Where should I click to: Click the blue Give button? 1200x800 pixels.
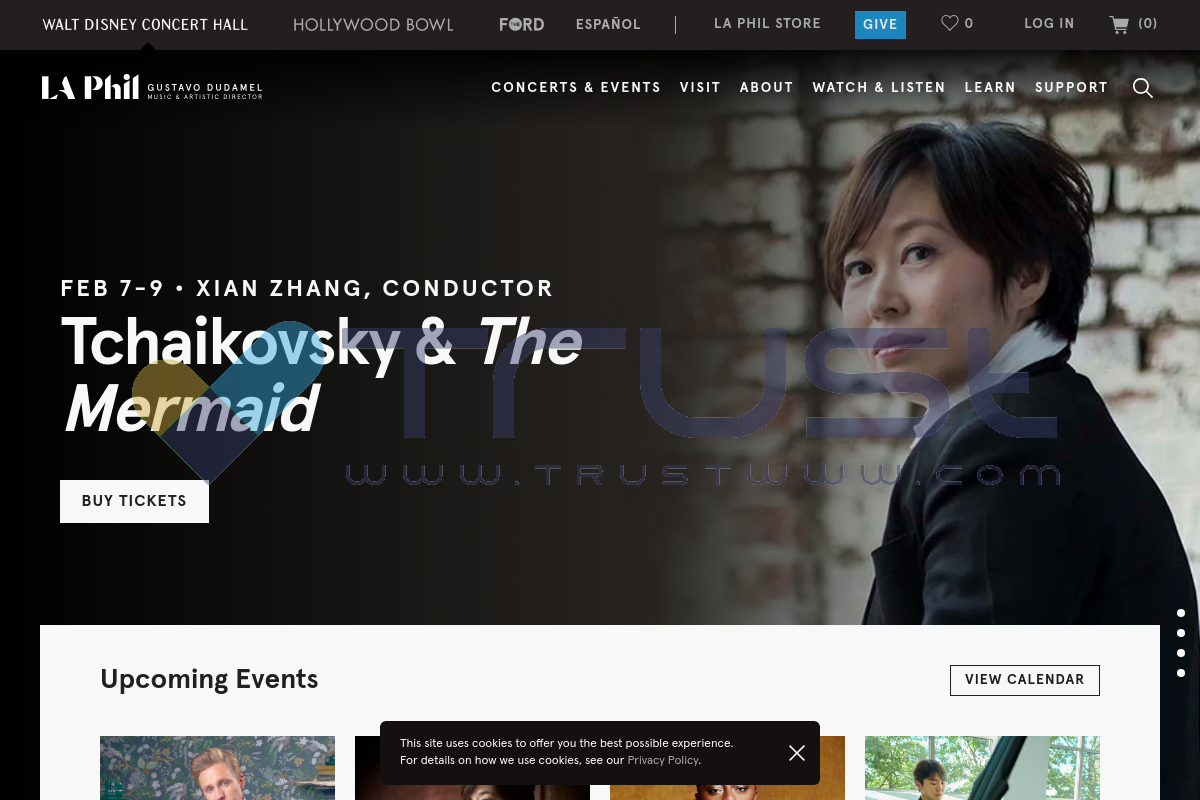point(880,25)
